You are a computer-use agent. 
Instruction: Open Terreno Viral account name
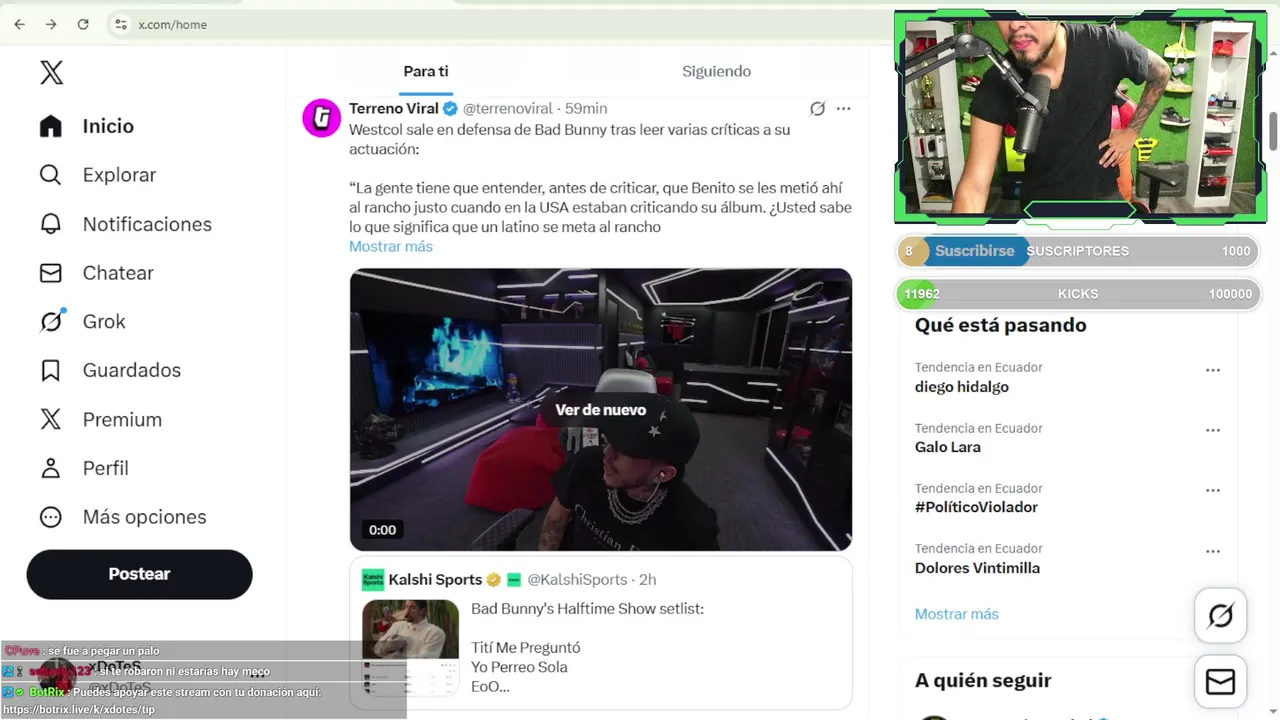(394, 108)
